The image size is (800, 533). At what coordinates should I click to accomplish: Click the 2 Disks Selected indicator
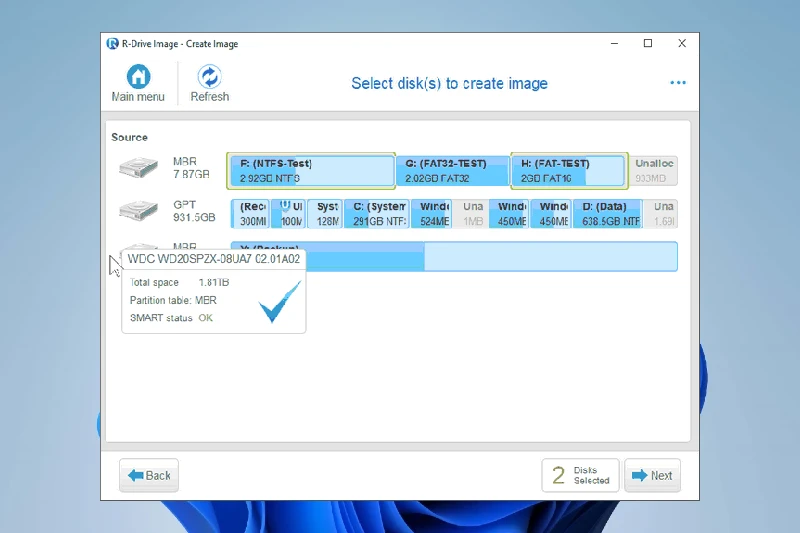pos(581,475)
